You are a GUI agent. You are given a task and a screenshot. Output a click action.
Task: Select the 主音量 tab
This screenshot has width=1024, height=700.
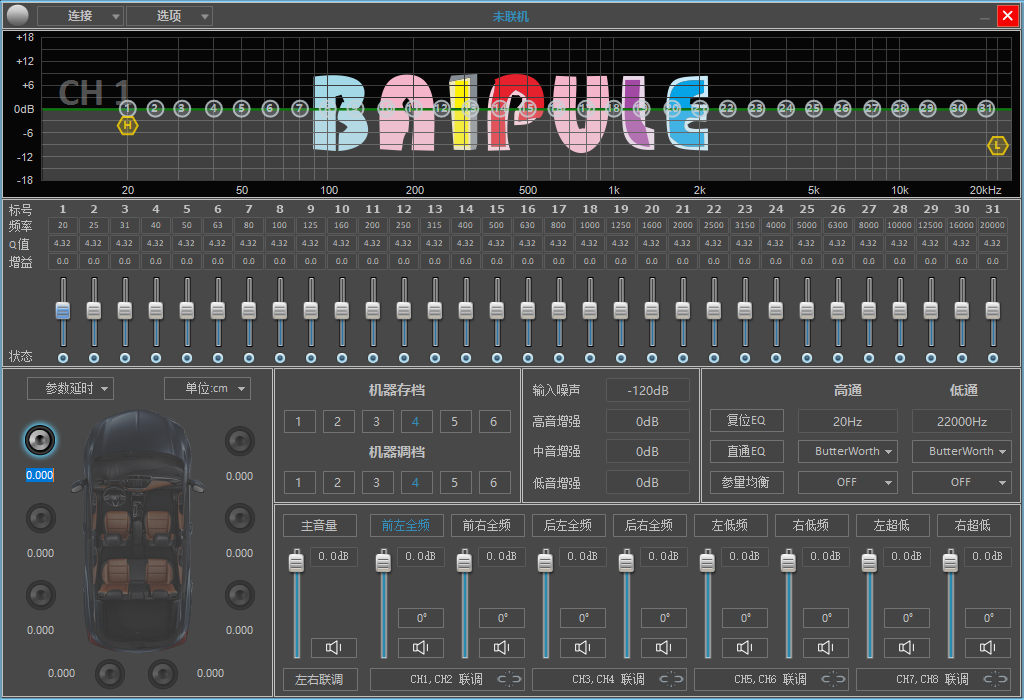click(319, 525)
